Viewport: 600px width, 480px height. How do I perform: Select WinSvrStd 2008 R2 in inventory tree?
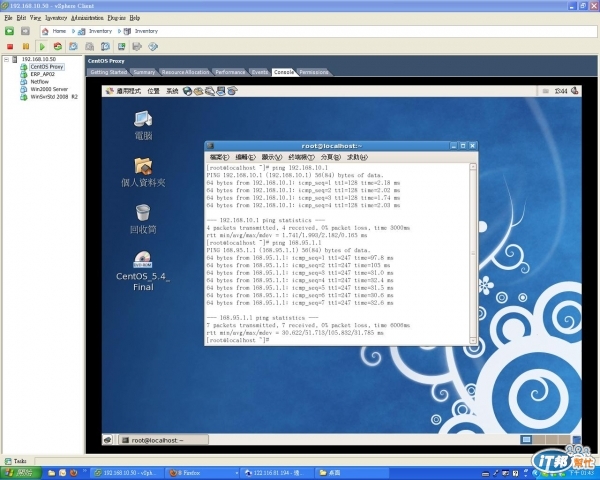pyautogui.click(x=54, y=97)
